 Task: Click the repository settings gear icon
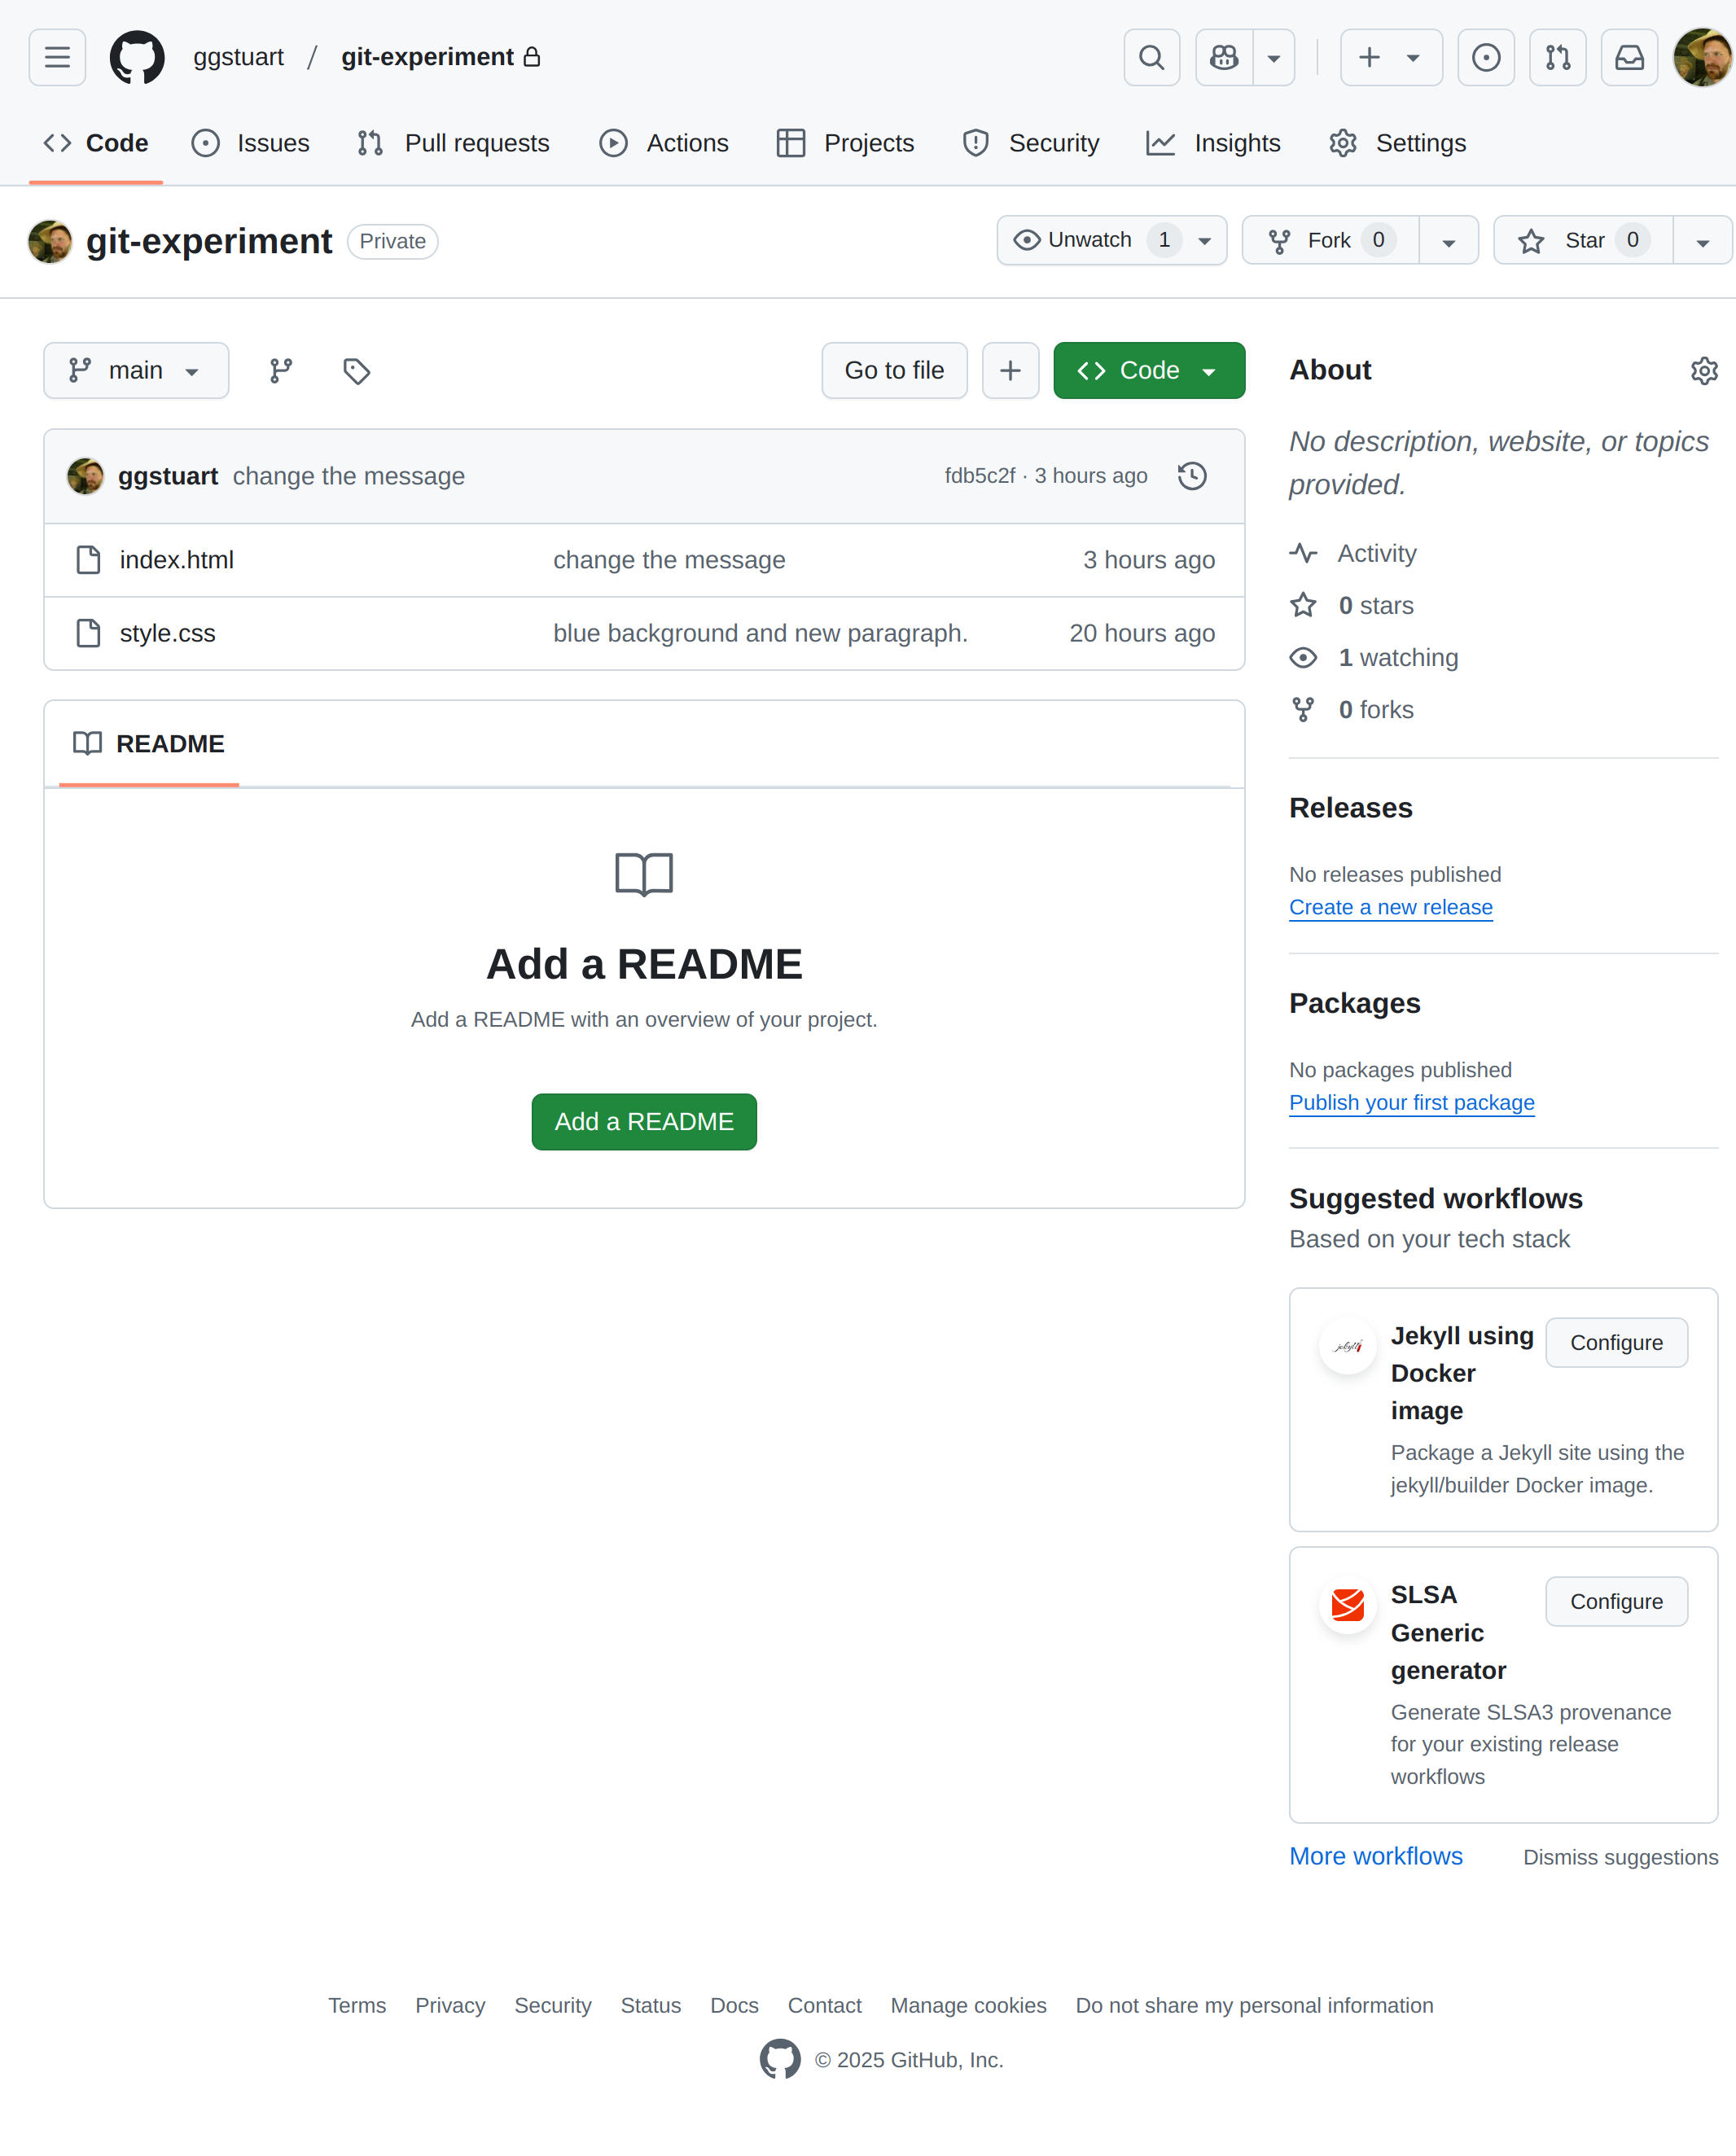click(1704, 370)
